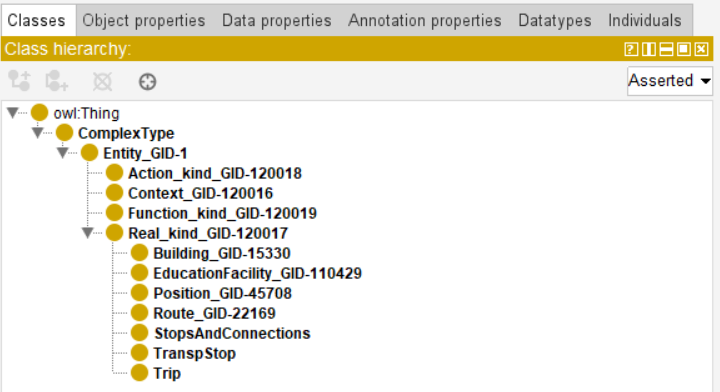Switch to the Individuals tab
The height and width of the screenshot is (392, 720).
(645, 21)
